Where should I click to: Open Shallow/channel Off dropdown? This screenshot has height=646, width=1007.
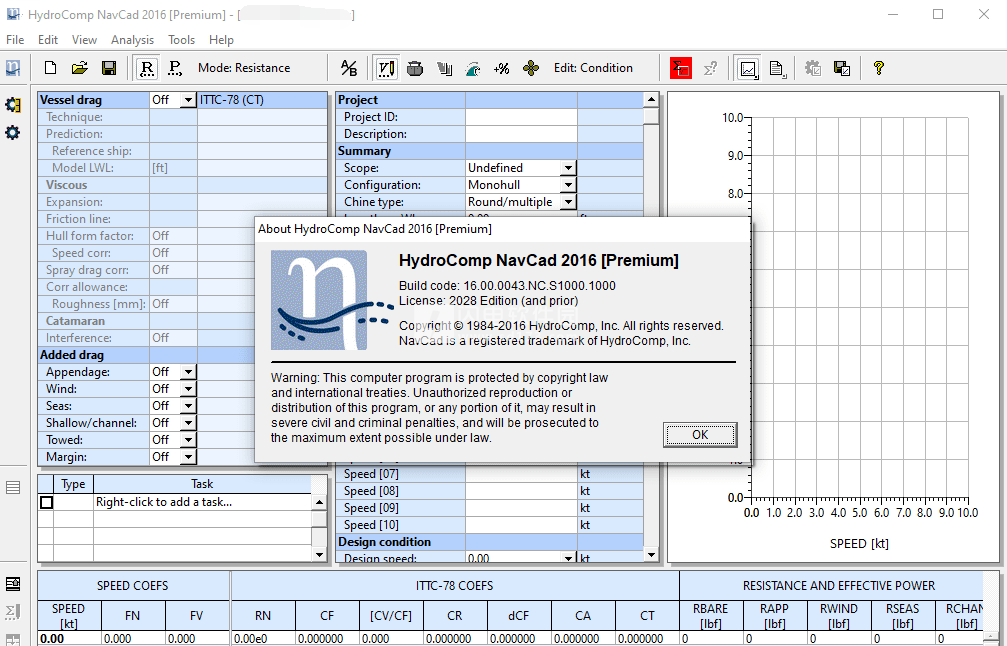[x=188, y=423]
